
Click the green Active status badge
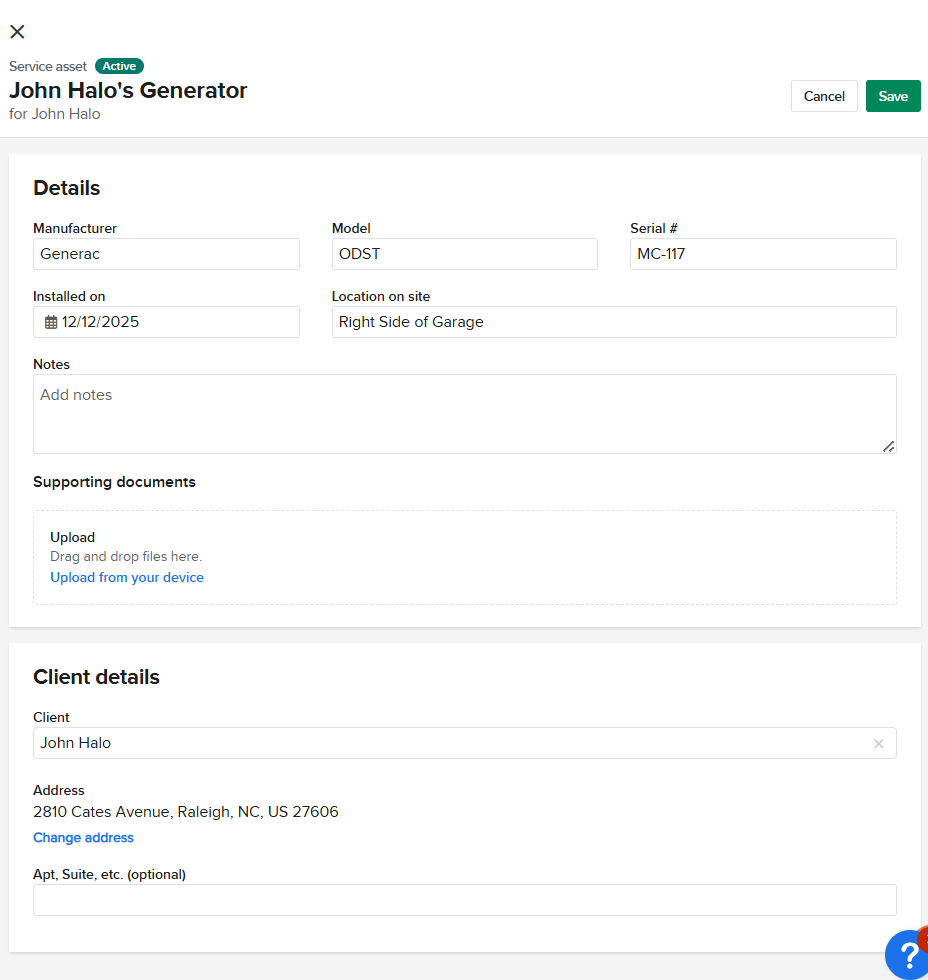pos(119,66)
